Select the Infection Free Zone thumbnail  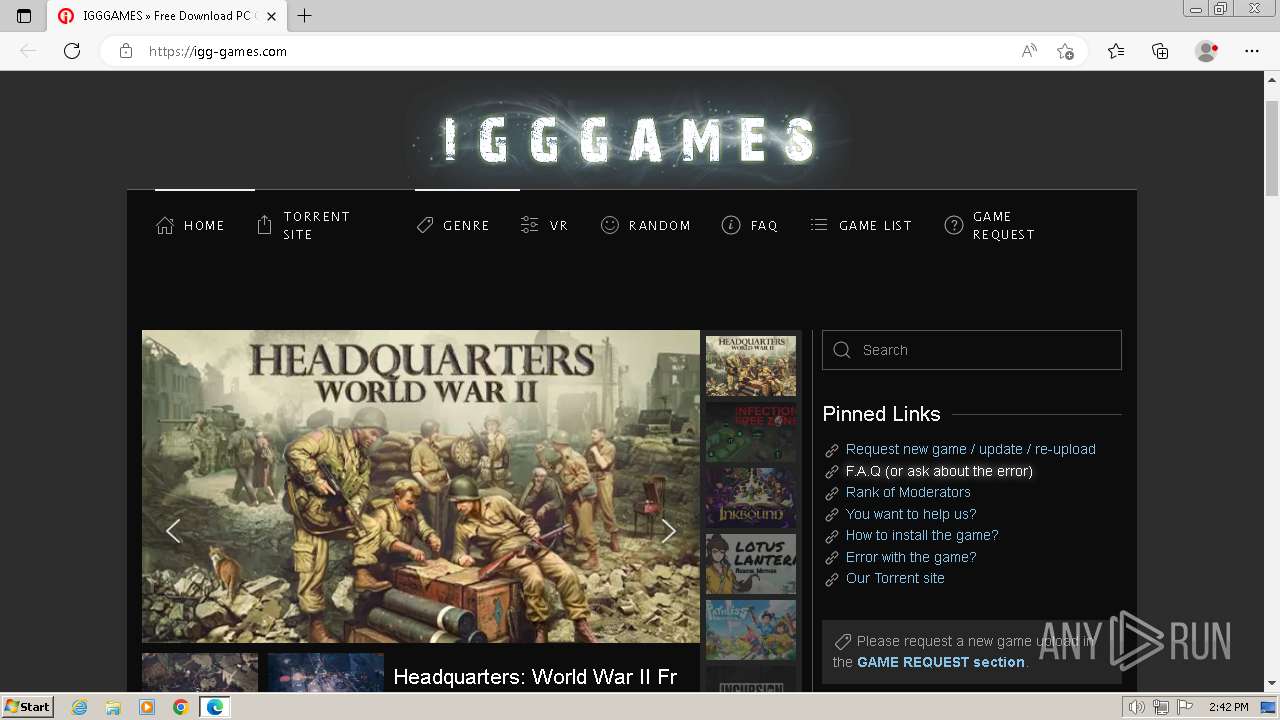pyautogui.click(x=751, y=432)
